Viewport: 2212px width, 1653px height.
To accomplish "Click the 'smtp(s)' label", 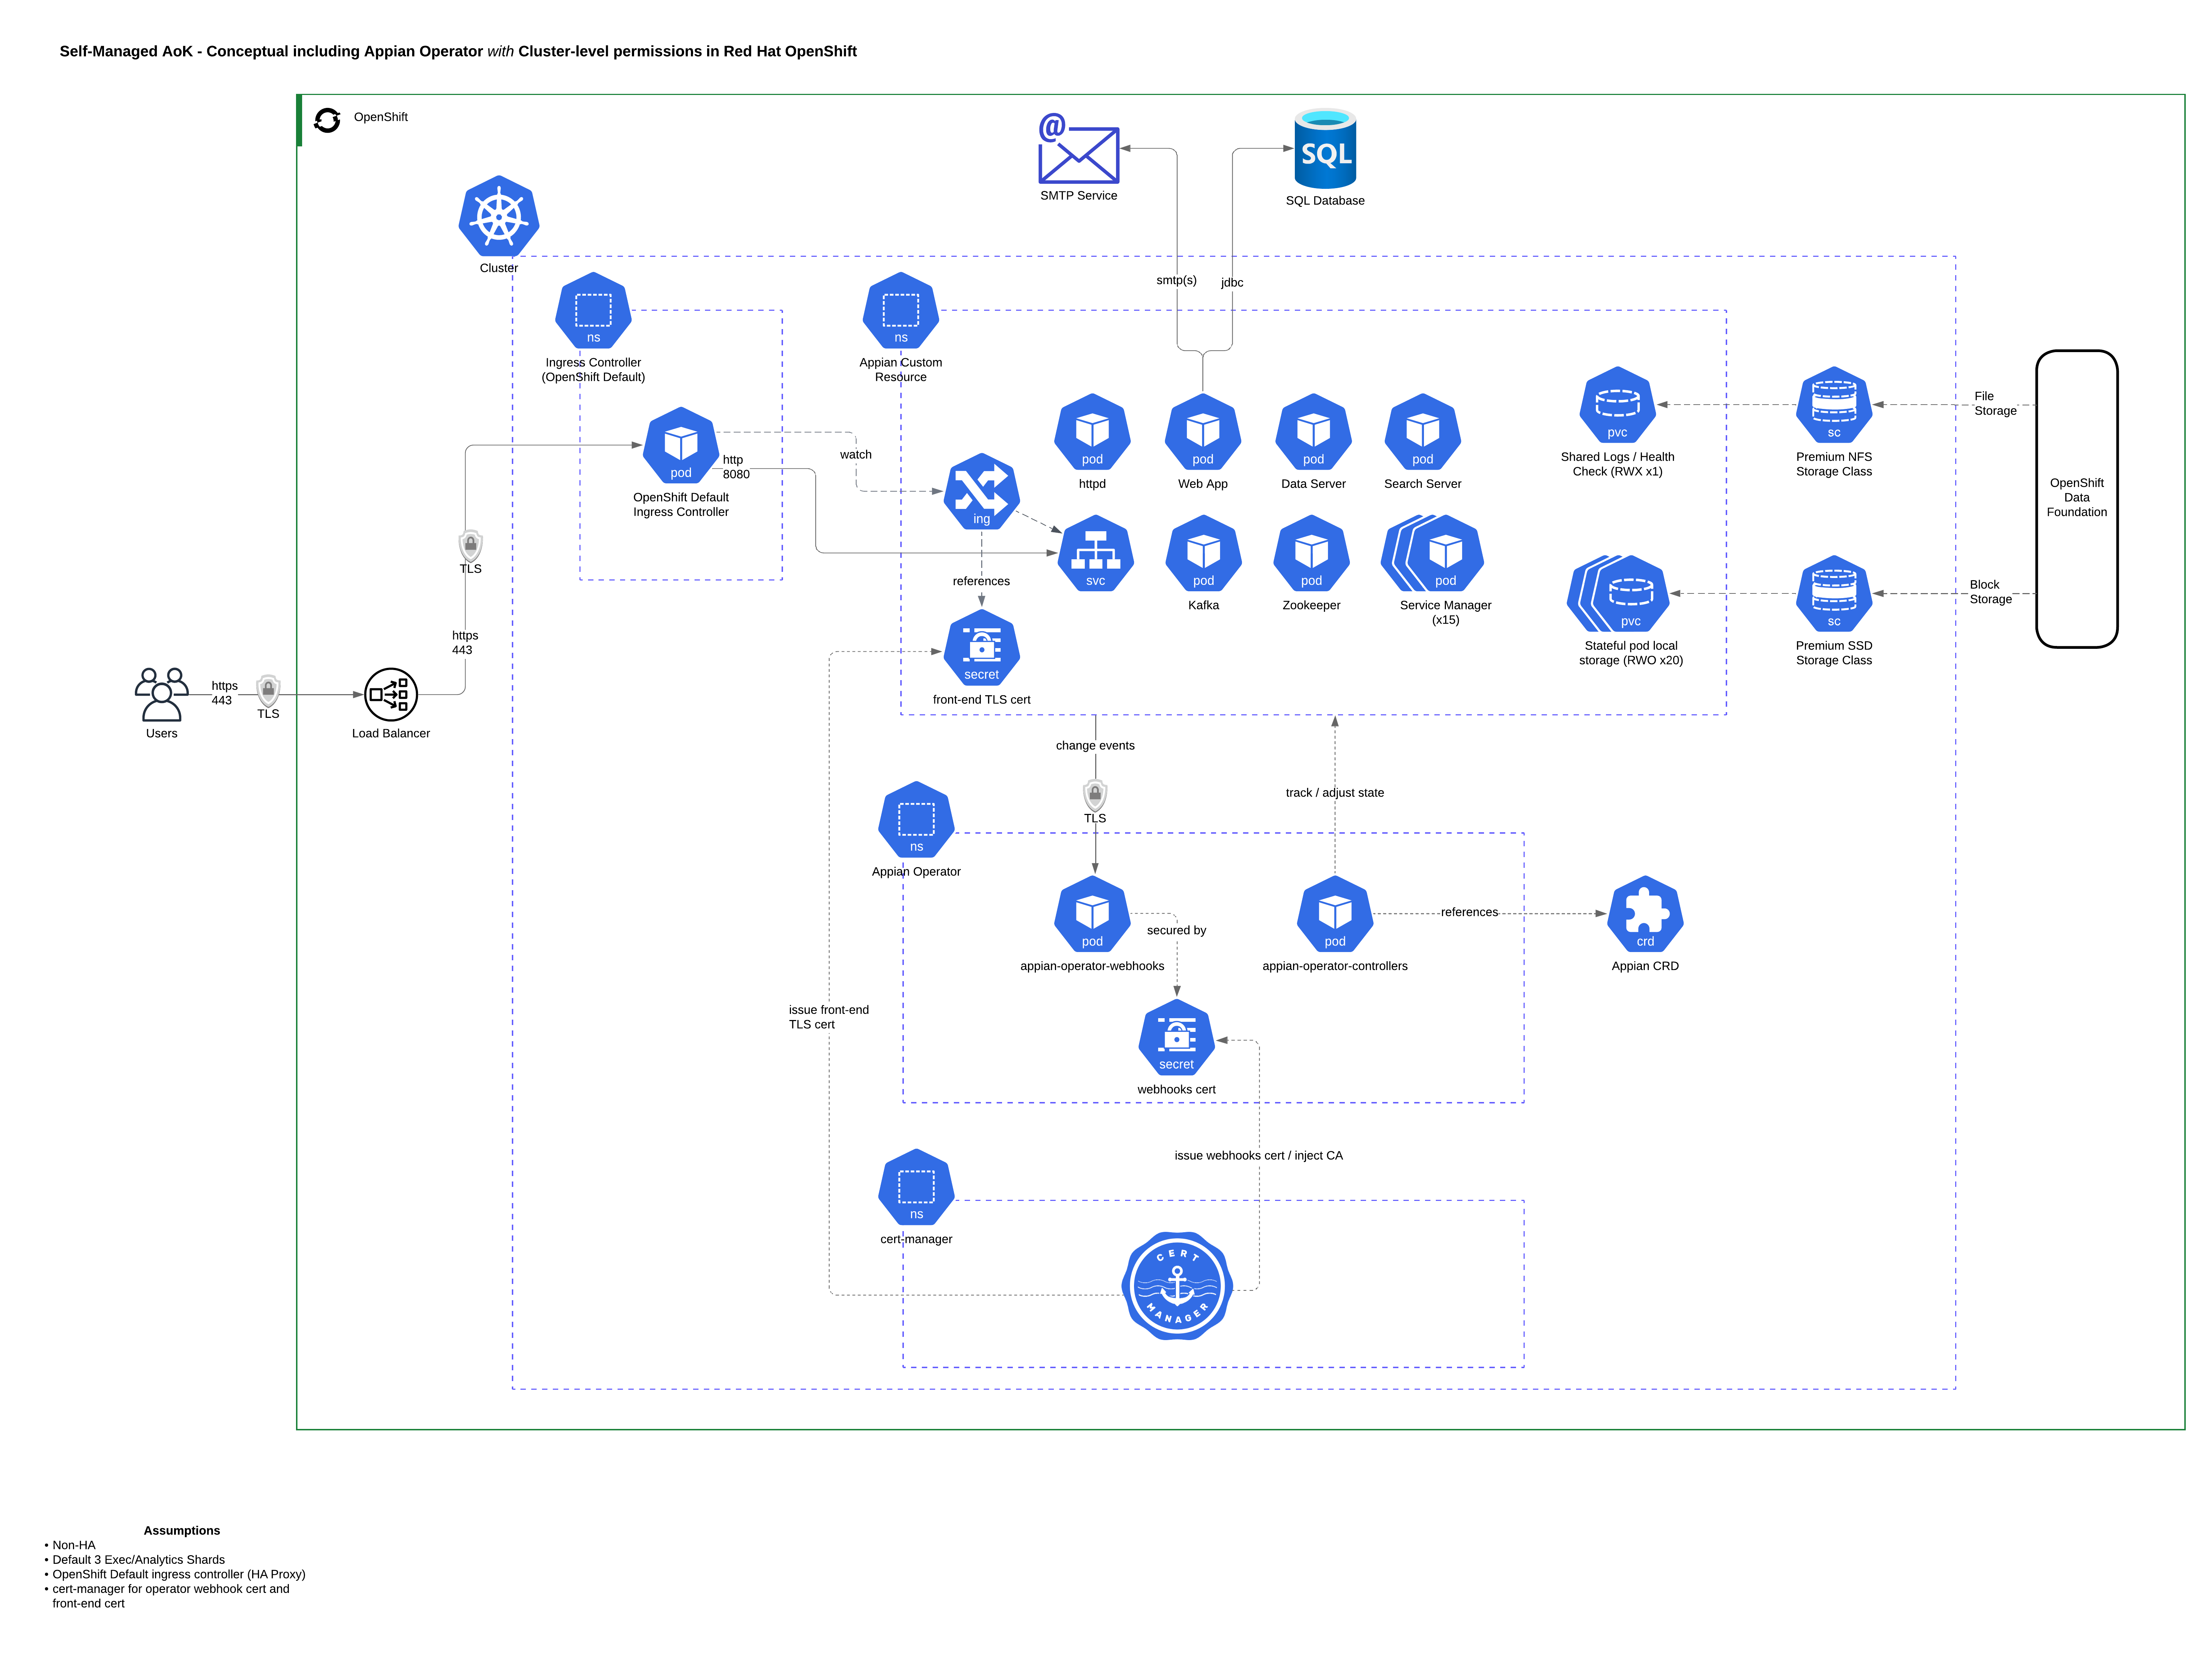I will click(x=1177, y=281).
